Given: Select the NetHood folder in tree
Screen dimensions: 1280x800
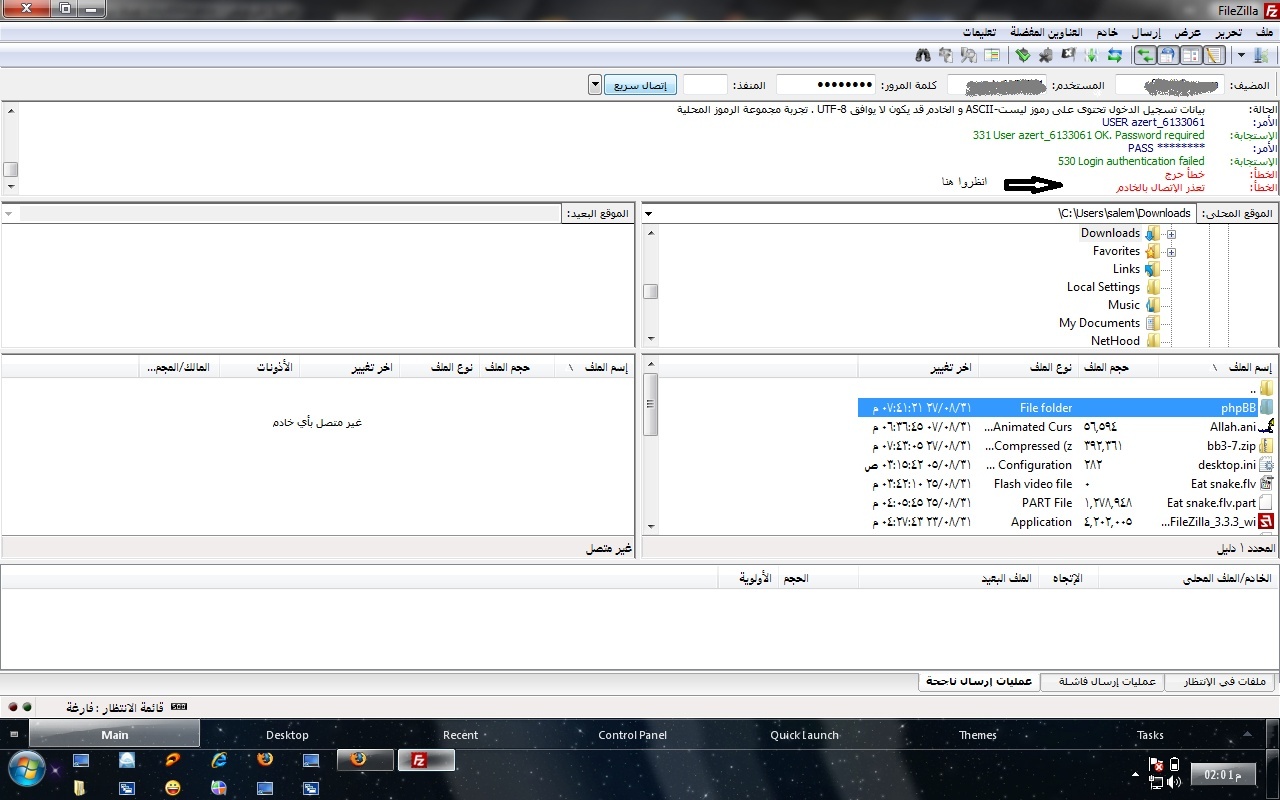Looking at the screenshot, I should [1115, 341].
